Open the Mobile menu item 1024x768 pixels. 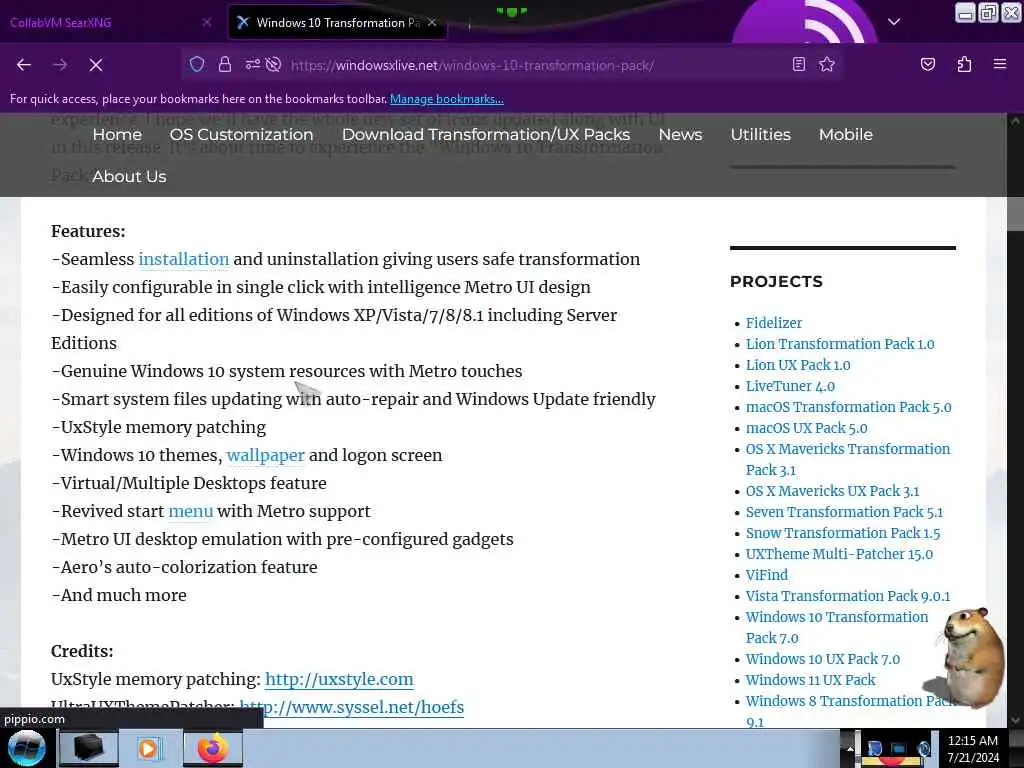coord(846,135)
